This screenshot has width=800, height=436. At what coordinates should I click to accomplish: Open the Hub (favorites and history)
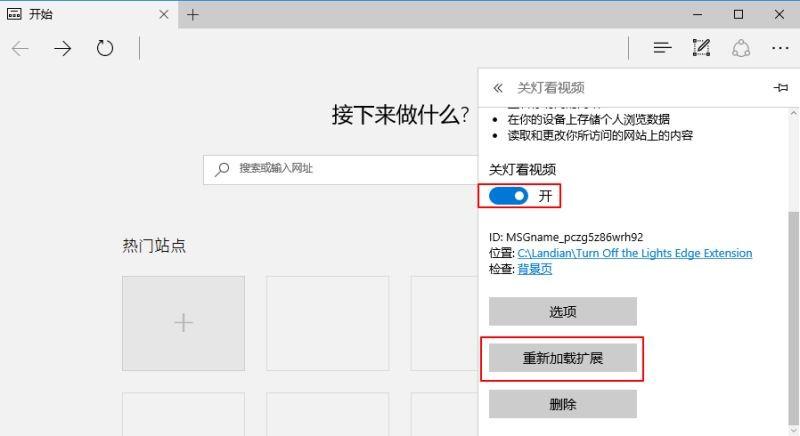662,48
